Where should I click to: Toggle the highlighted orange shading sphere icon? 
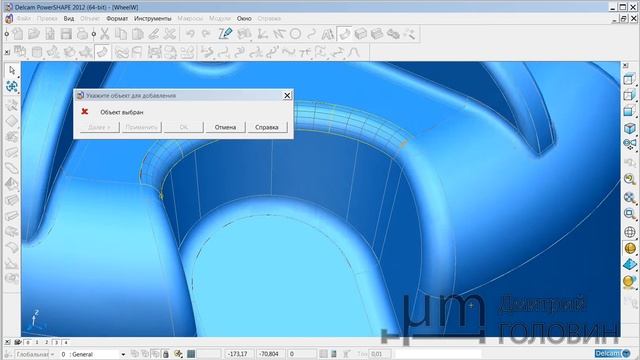630,248
